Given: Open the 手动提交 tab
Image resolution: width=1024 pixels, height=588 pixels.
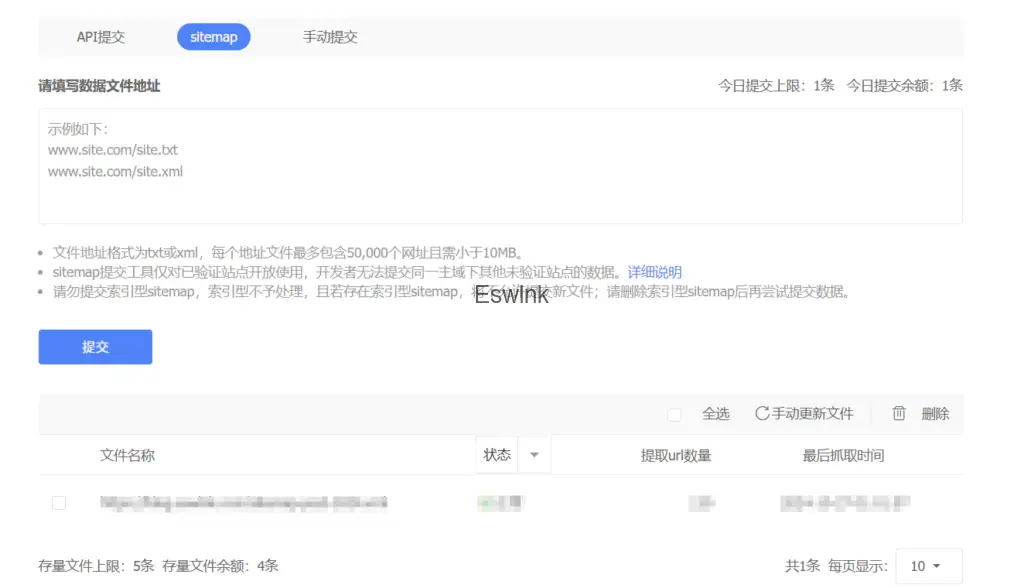Looking at the screenshot, I should click(330, 37).
